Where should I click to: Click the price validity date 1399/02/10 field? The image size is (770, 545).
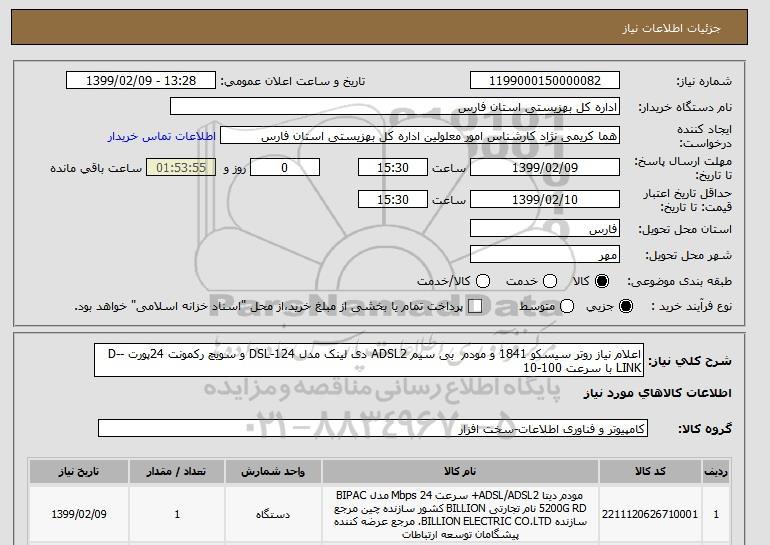545,199
